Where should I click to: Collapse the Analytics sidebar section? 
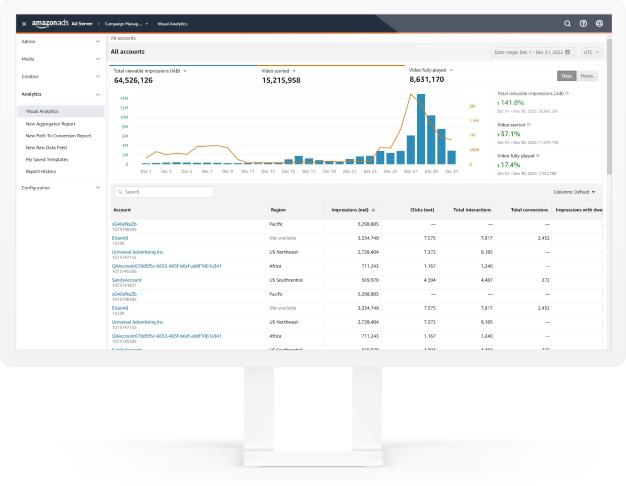click(x=97, y=94)
